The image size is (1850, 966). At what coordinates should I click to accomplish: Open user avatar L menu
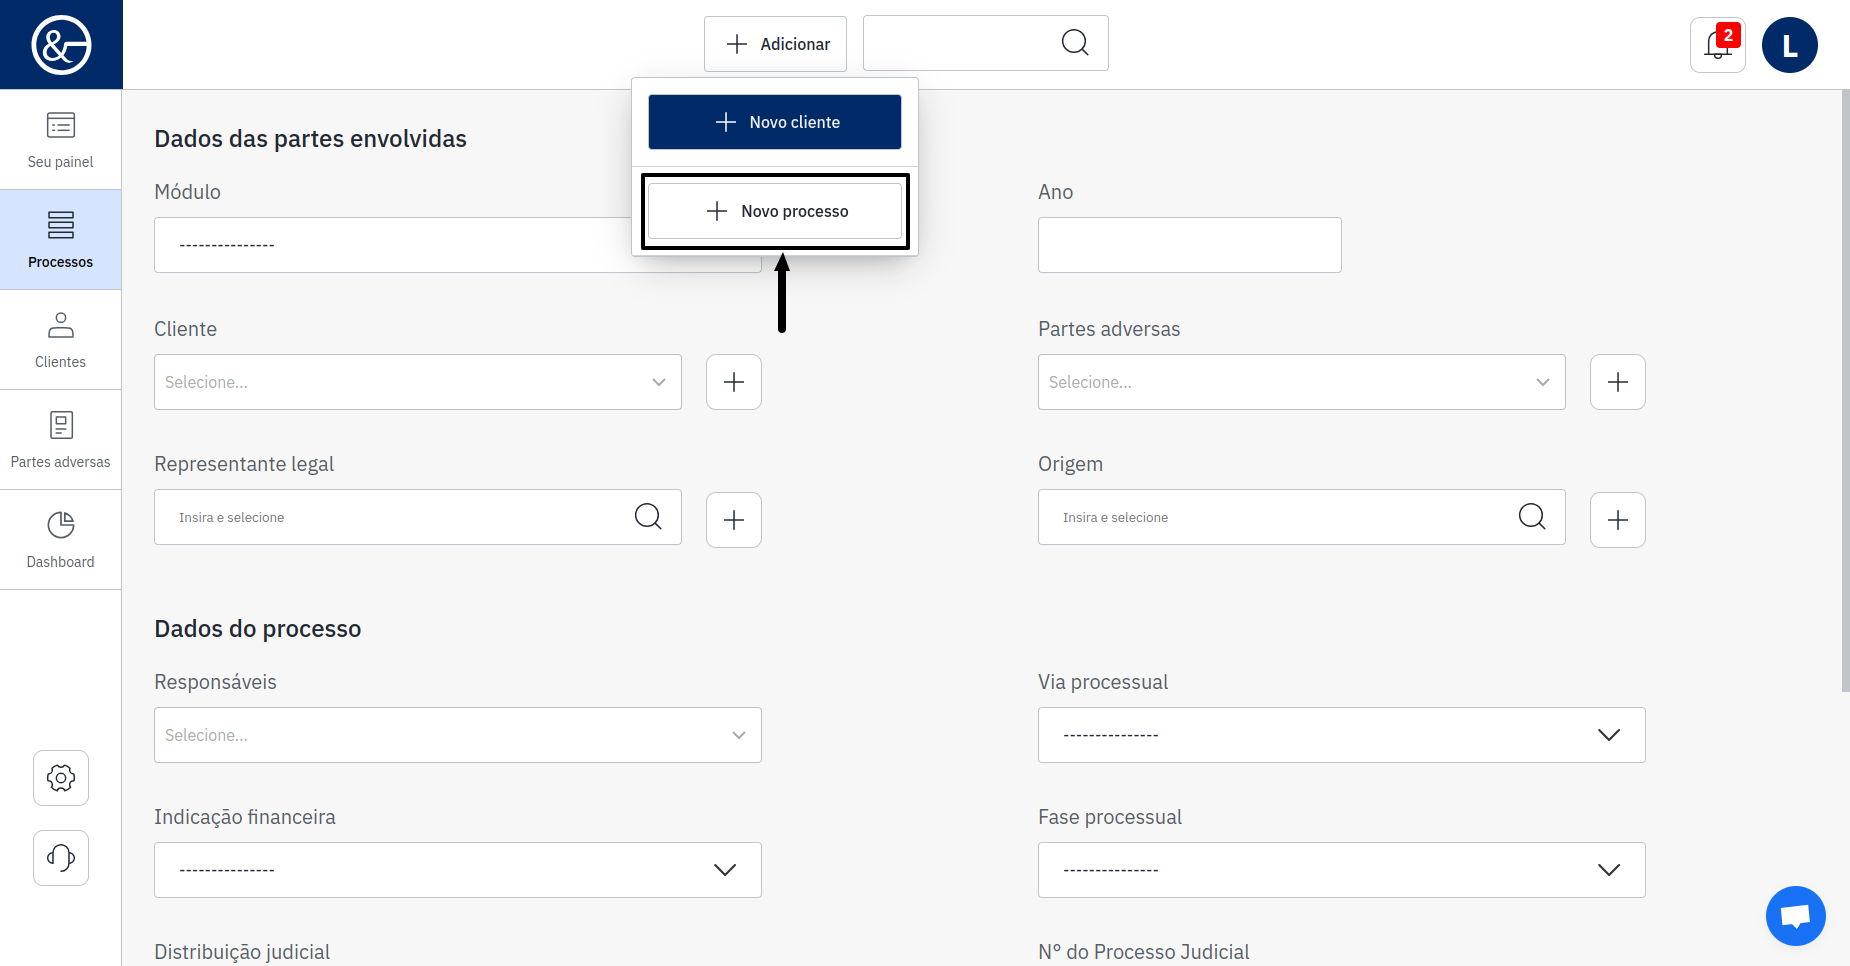[1789, 45]
